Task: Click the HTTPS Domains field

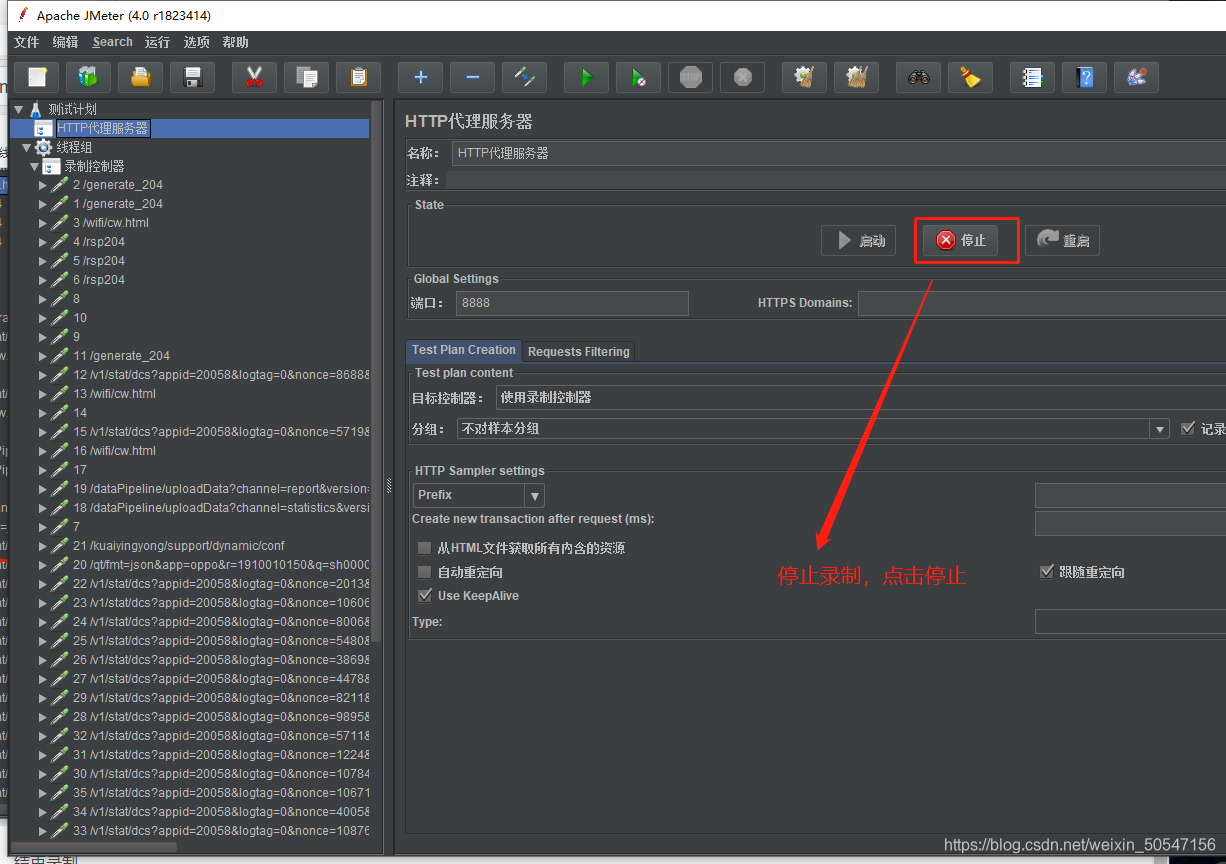Action: point(1042,303)
